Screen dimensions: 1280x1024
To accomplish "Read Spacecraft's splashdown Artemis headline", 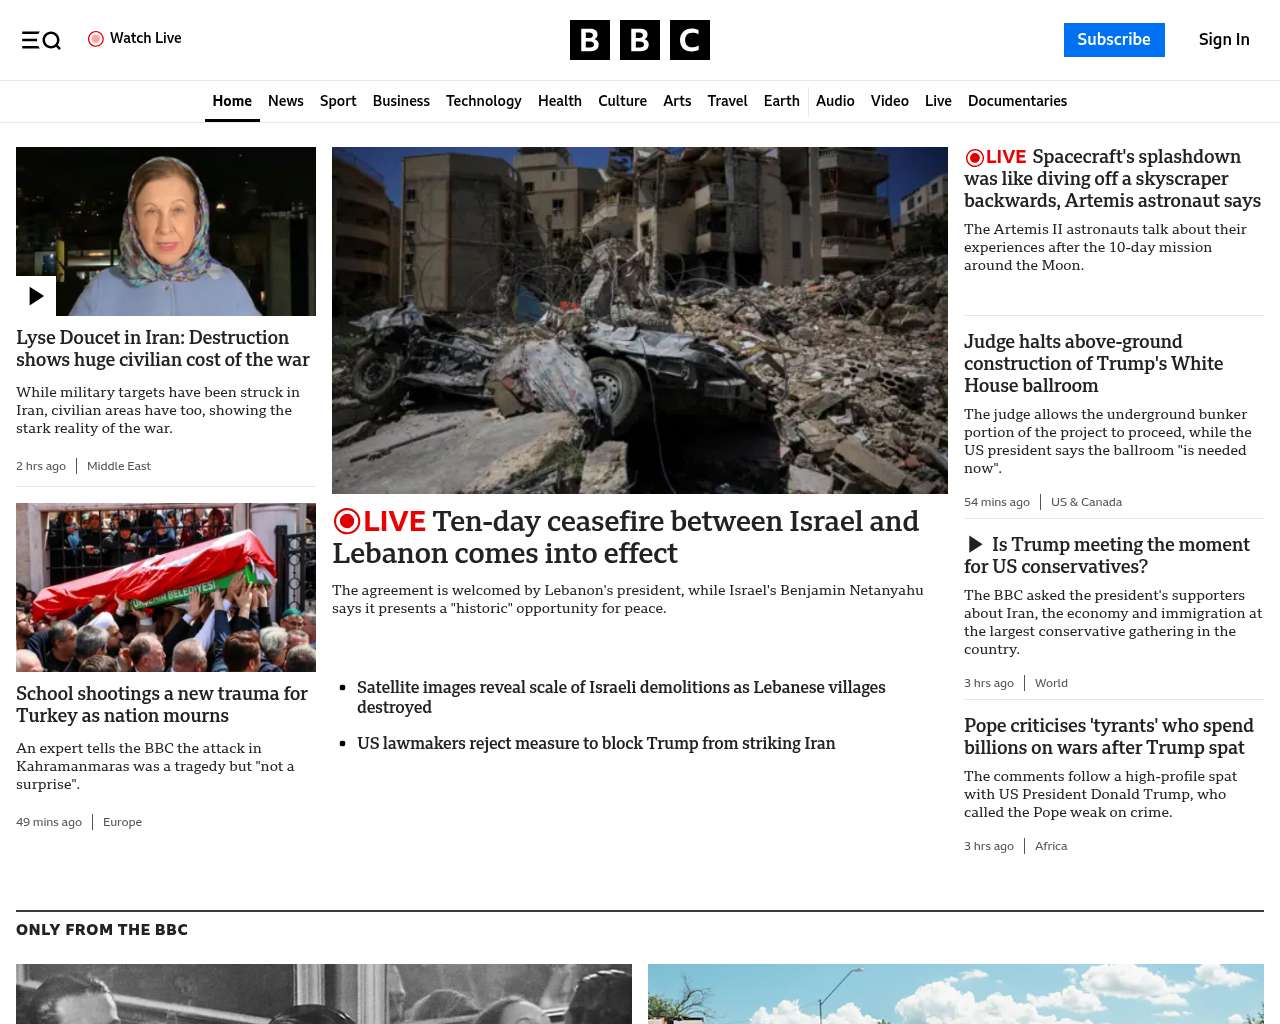I will coord(1113,179).
